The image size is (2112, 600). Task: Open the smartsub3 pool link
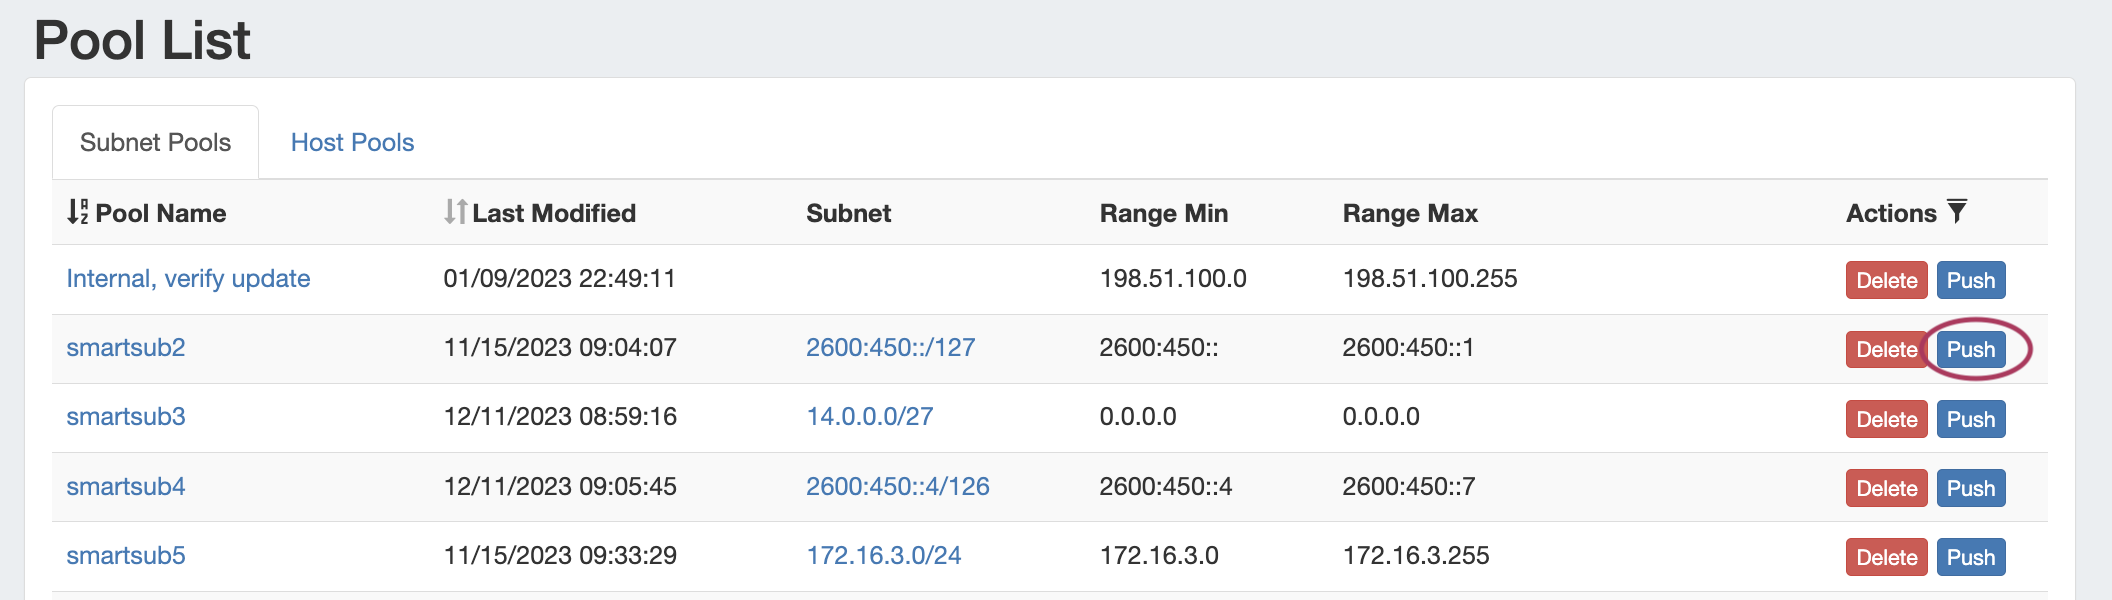[x=126, y=417]
